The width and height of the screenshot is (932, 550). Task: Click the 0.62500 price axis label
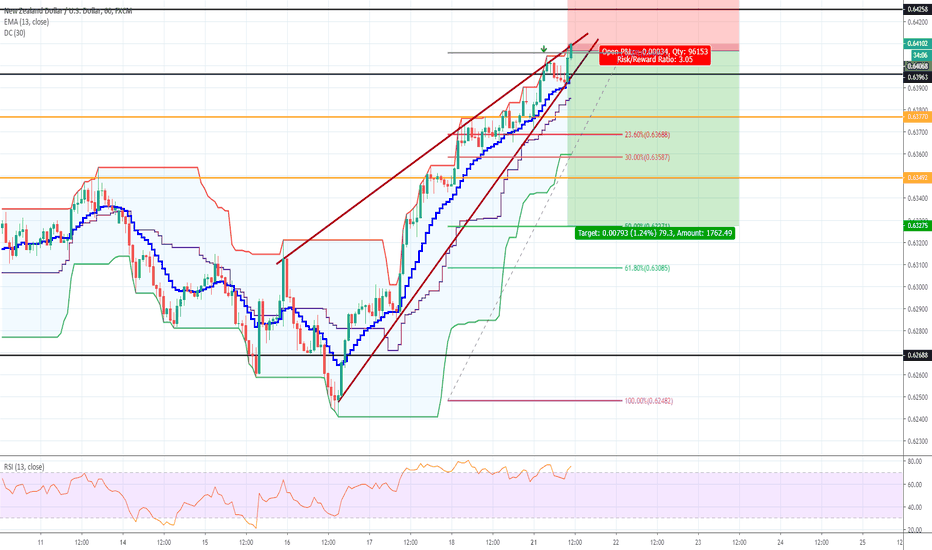(x=917, y=397)
